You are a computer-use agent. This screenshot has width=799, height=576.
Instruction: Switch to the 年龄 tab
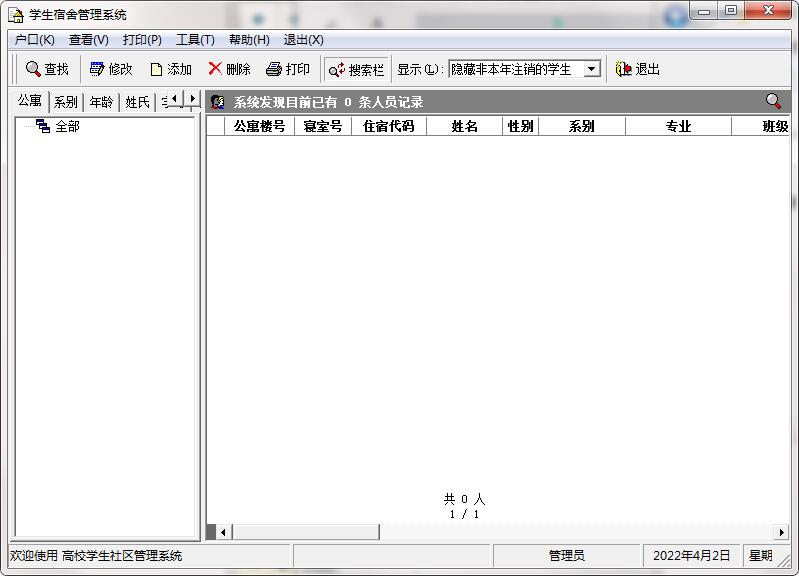point(101,102)
